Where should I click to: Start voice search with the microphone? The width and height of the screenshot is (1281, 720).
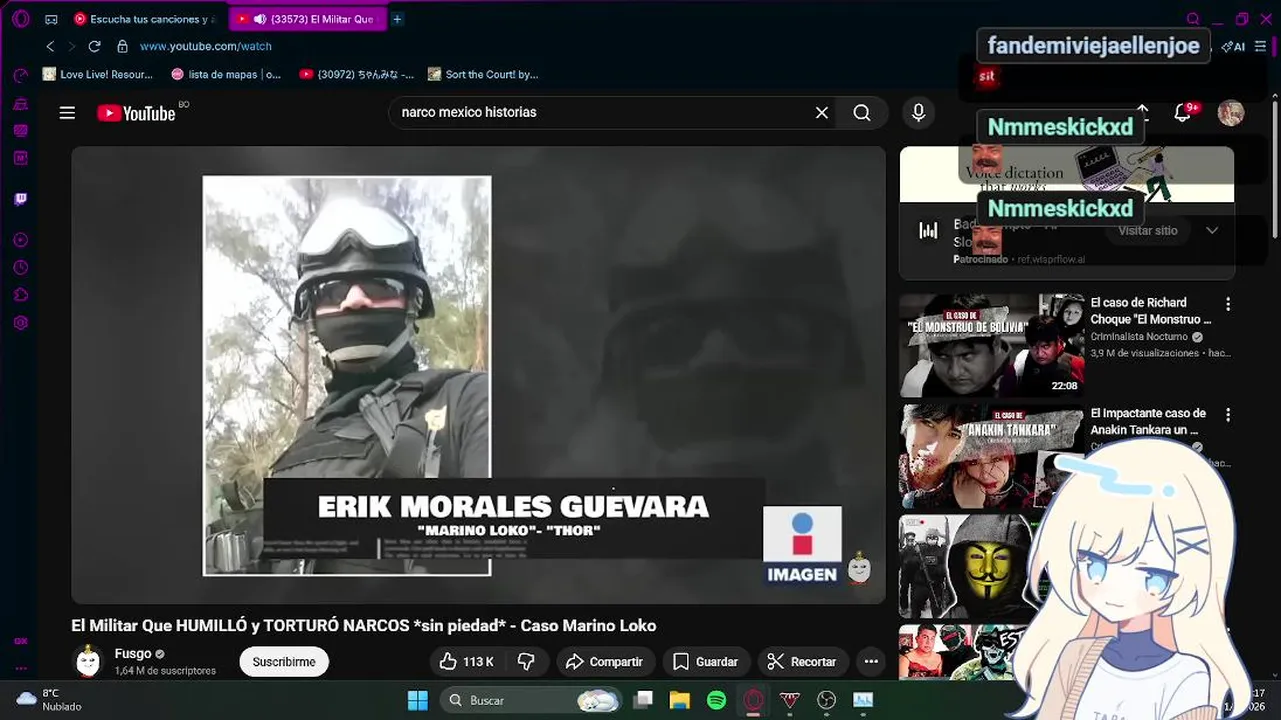coord(918,113)
